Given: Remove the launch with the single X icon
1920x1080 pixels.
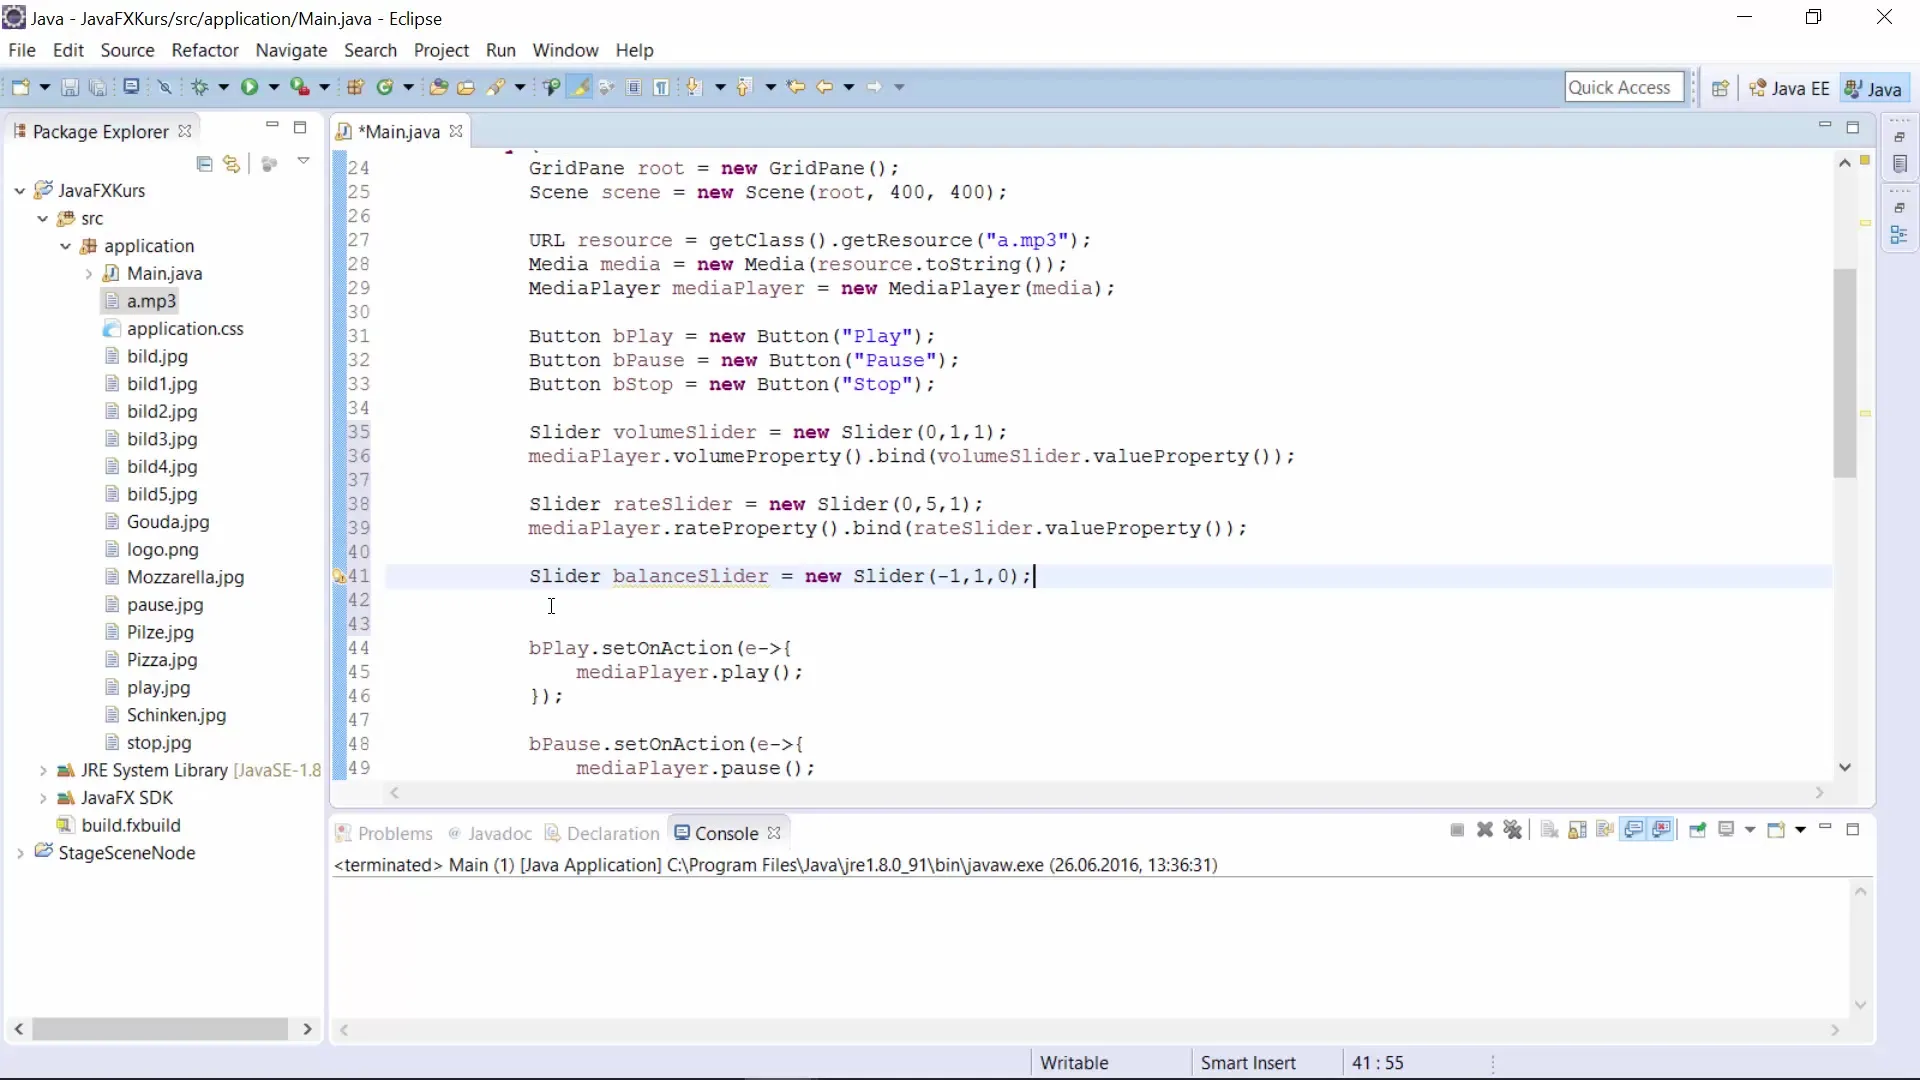Looking at the screenshot, I should click(1485, 830).
